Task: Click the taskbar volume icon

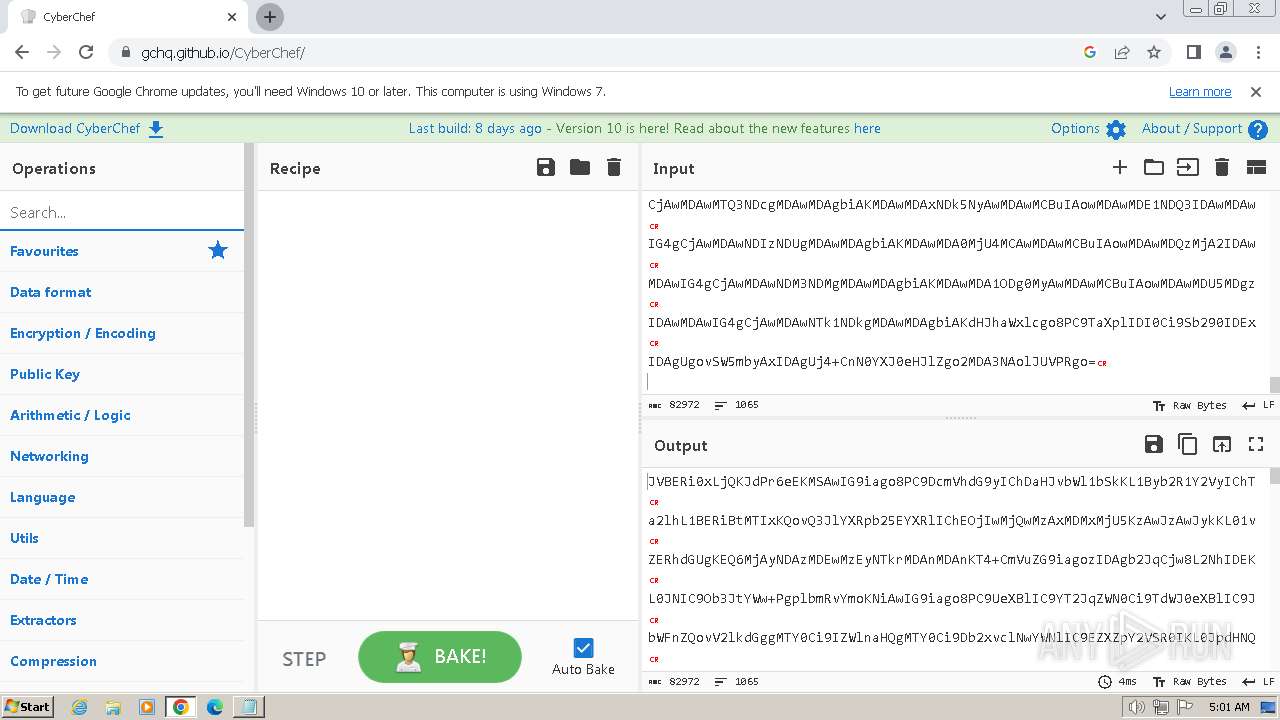Action: point(1136,707)
